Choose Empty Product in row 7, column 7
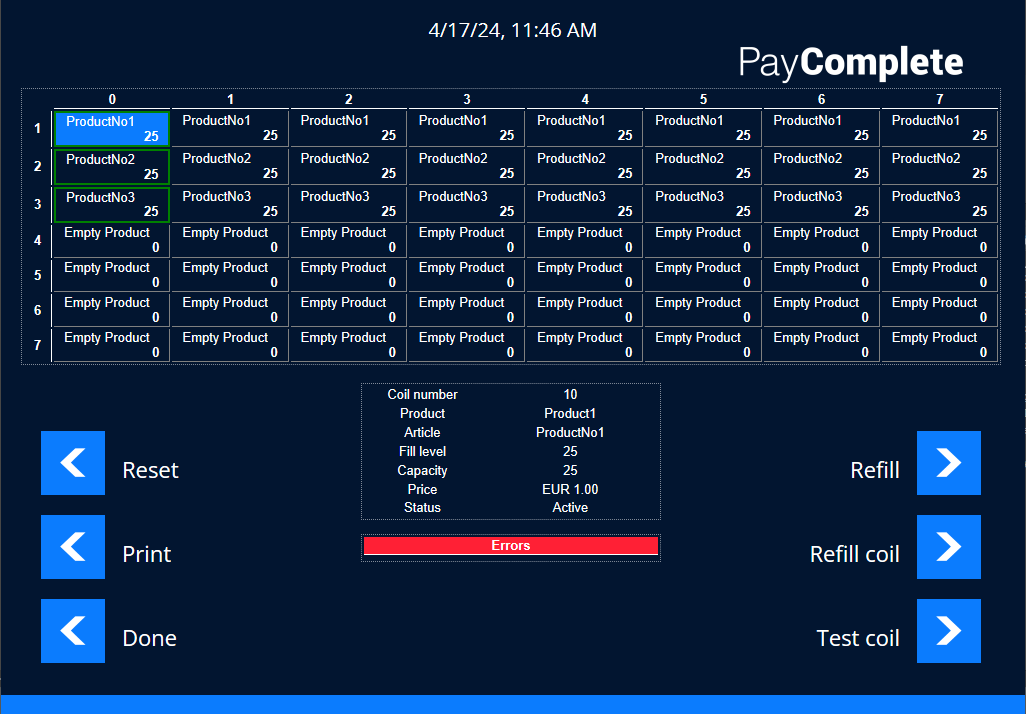 click(x=939, y=346)
